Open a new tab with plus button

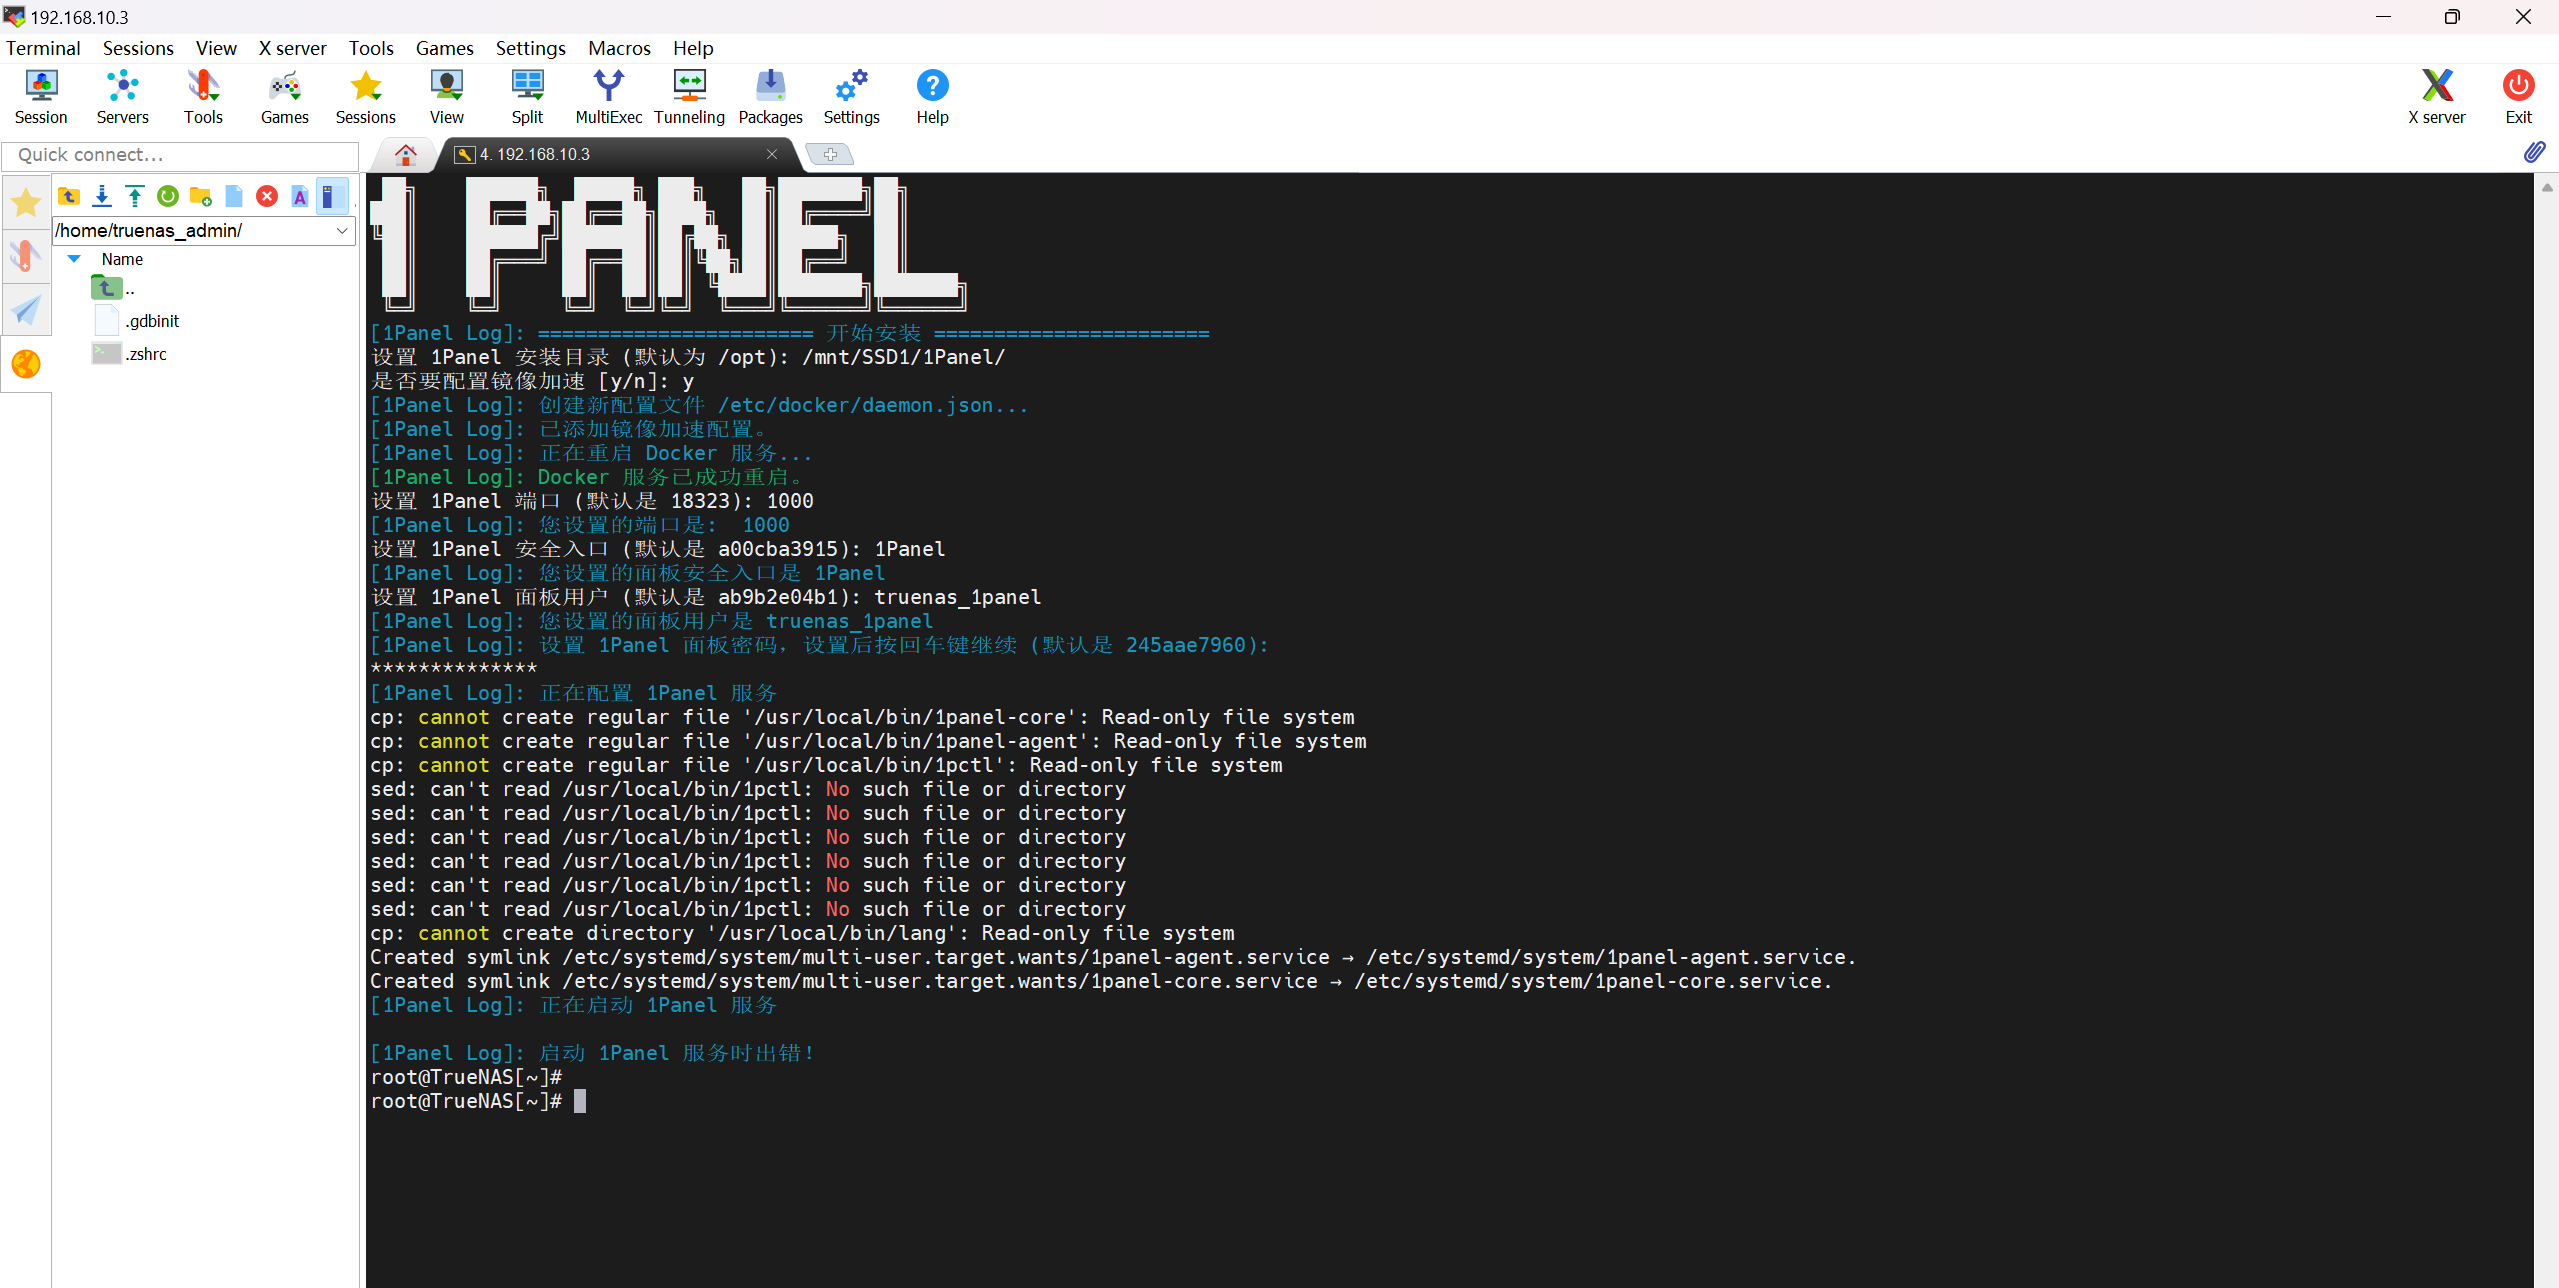click(x=830, y=154)
